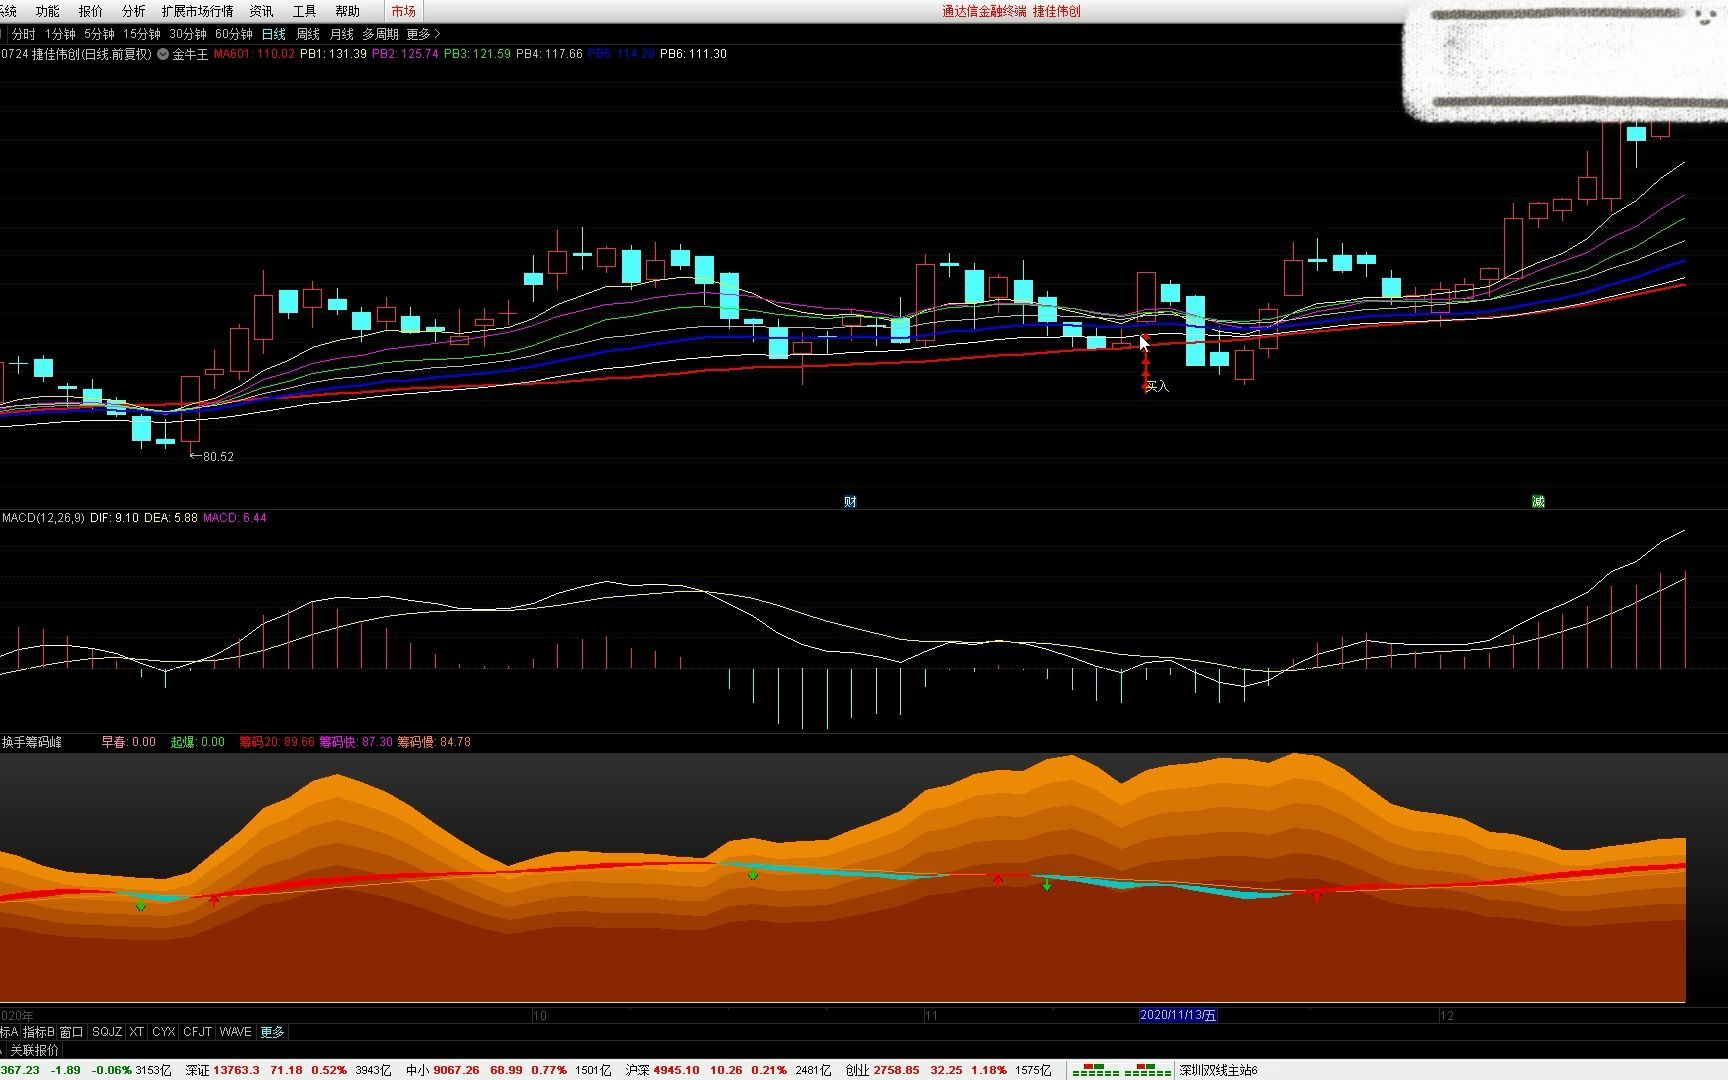This screenshot has width=1728, height=1080.
Task: Select the 30分钟 period
Action: (x=187, y=34)
